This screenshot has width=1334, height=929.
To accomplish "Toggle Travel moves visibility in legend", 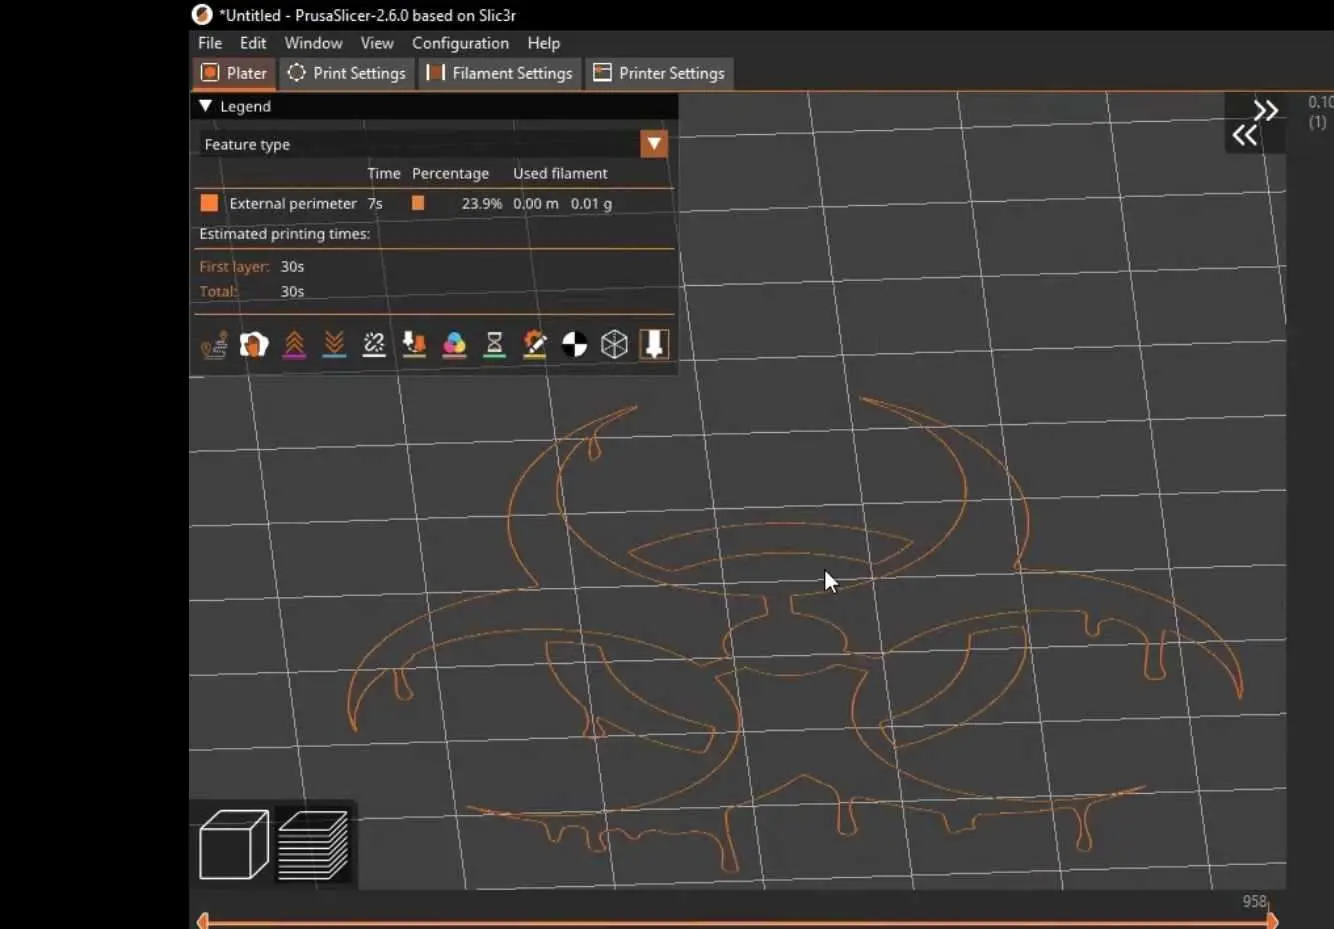I will 214,345.
